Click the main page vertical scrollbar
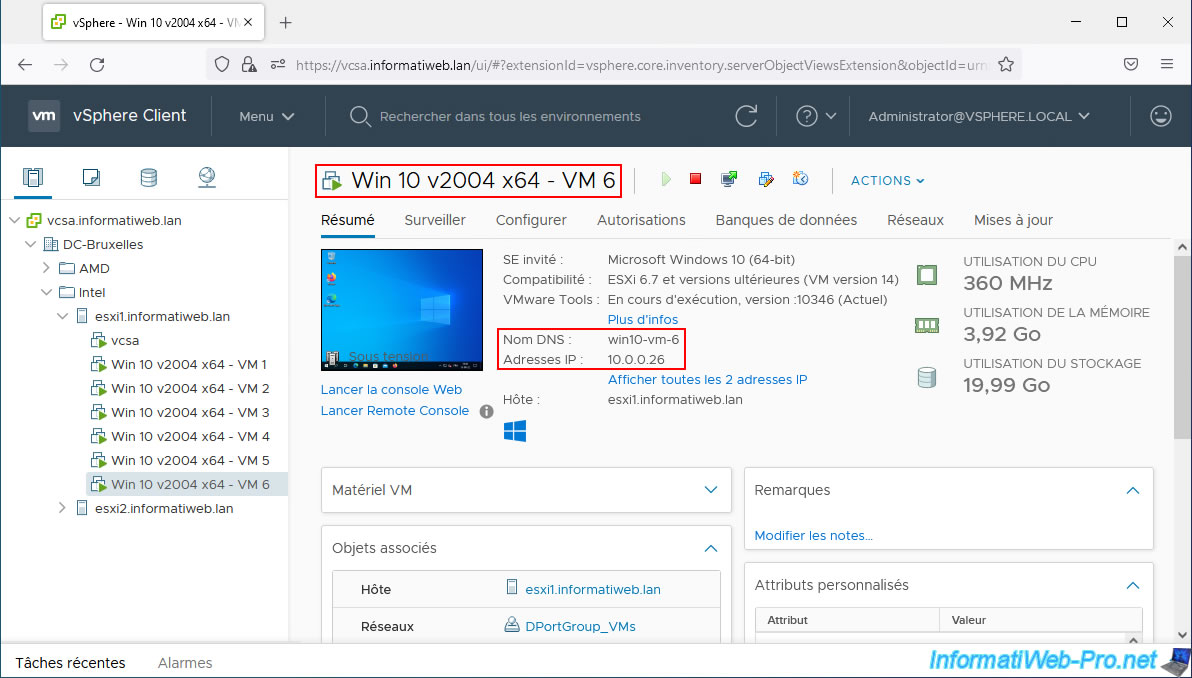Image resolution: width=1192 pixels, height=678 pixels. [x=1183, y=346]
